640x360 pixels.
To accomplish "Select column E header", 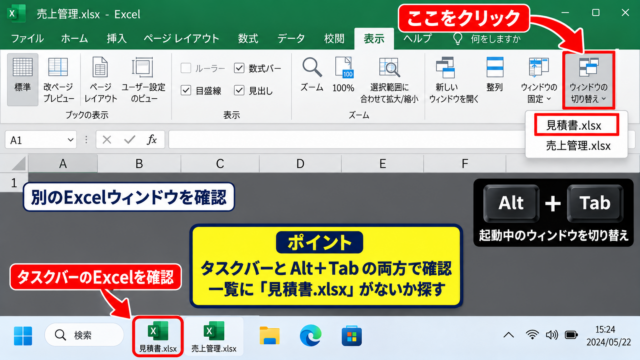I will pyautogui.click(x=382, y=164).
